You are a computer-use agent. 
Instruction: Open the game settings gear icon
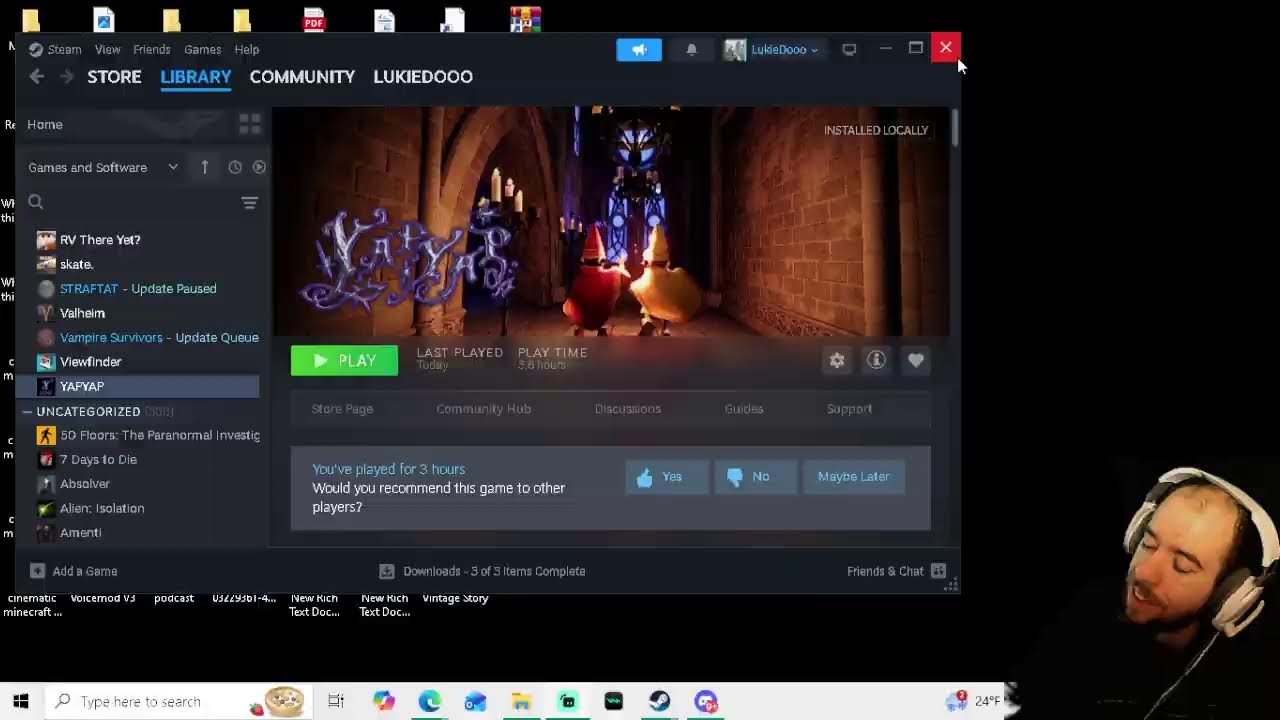pyautogui.click(x=837, y=361)
